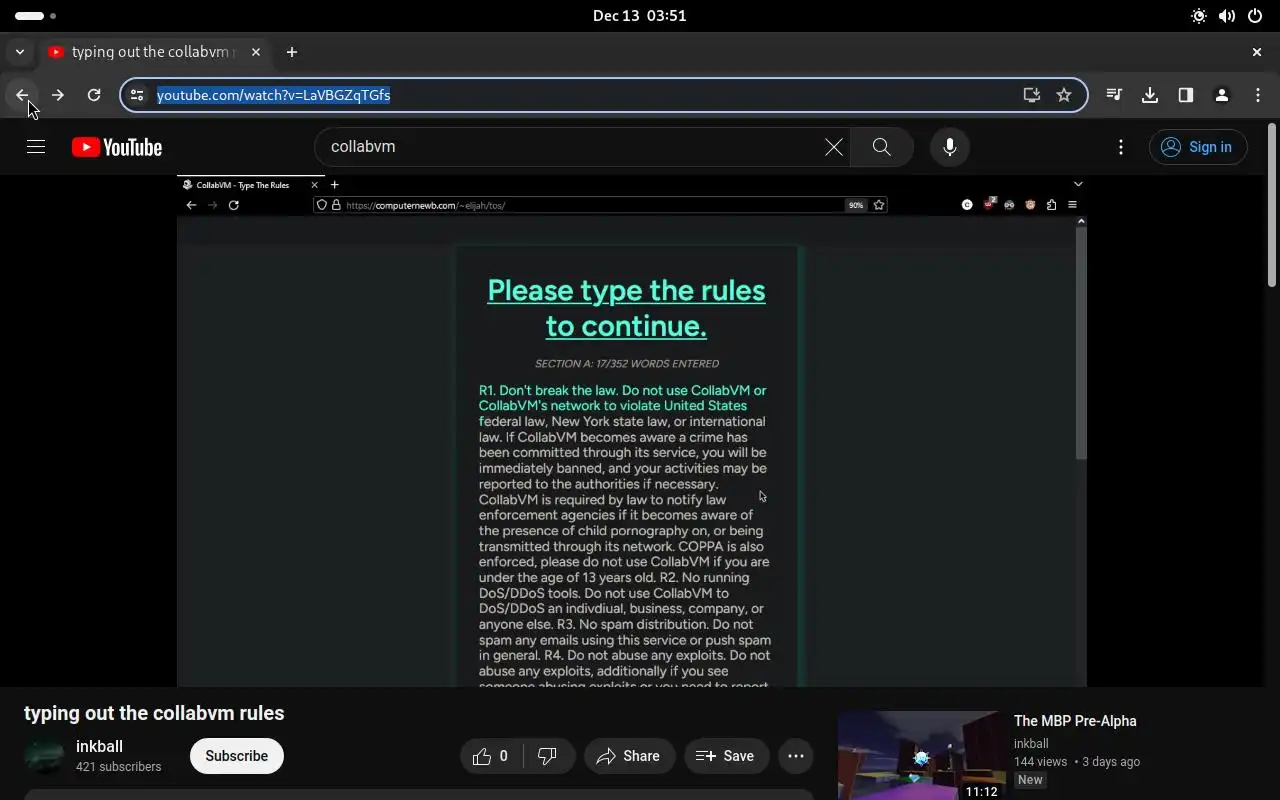Sign in to YouTube
The width and height of the screenshot is (1280, 800).
[1198, 147]
